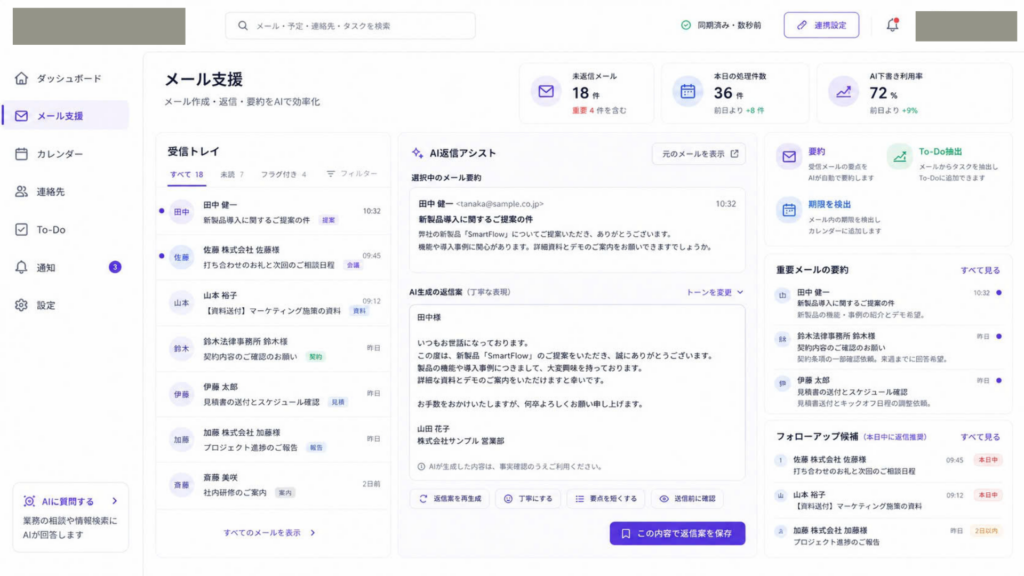
Task: Click the 提案 tag on 田中's email
Action: click(328, 220)
